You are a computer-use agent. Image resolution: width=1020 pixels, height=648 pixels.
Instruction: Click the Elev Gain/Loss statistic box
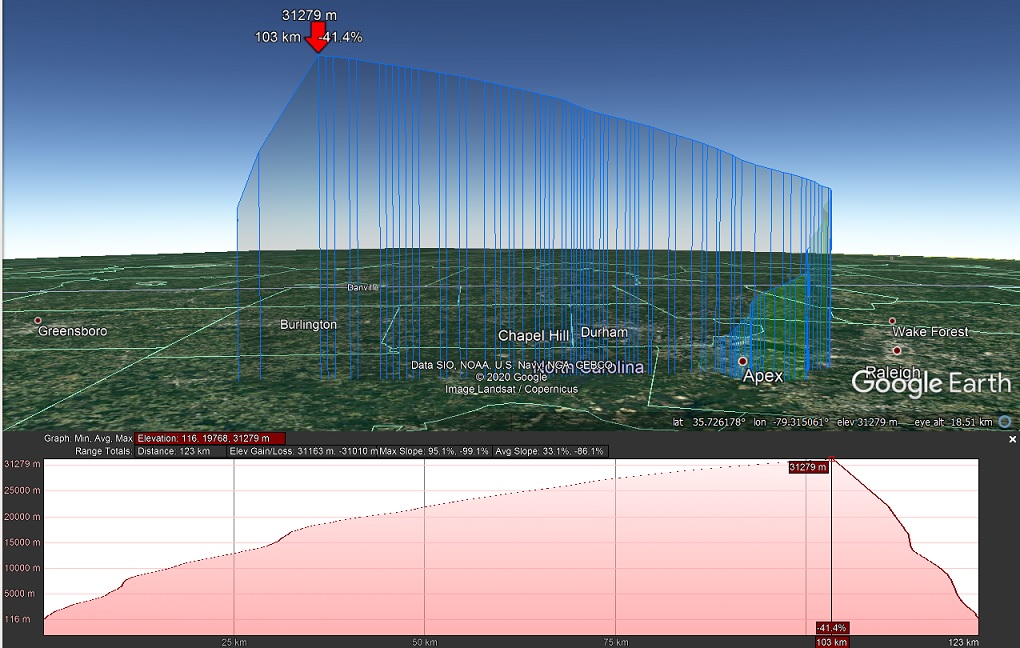[x=301, y=451]
